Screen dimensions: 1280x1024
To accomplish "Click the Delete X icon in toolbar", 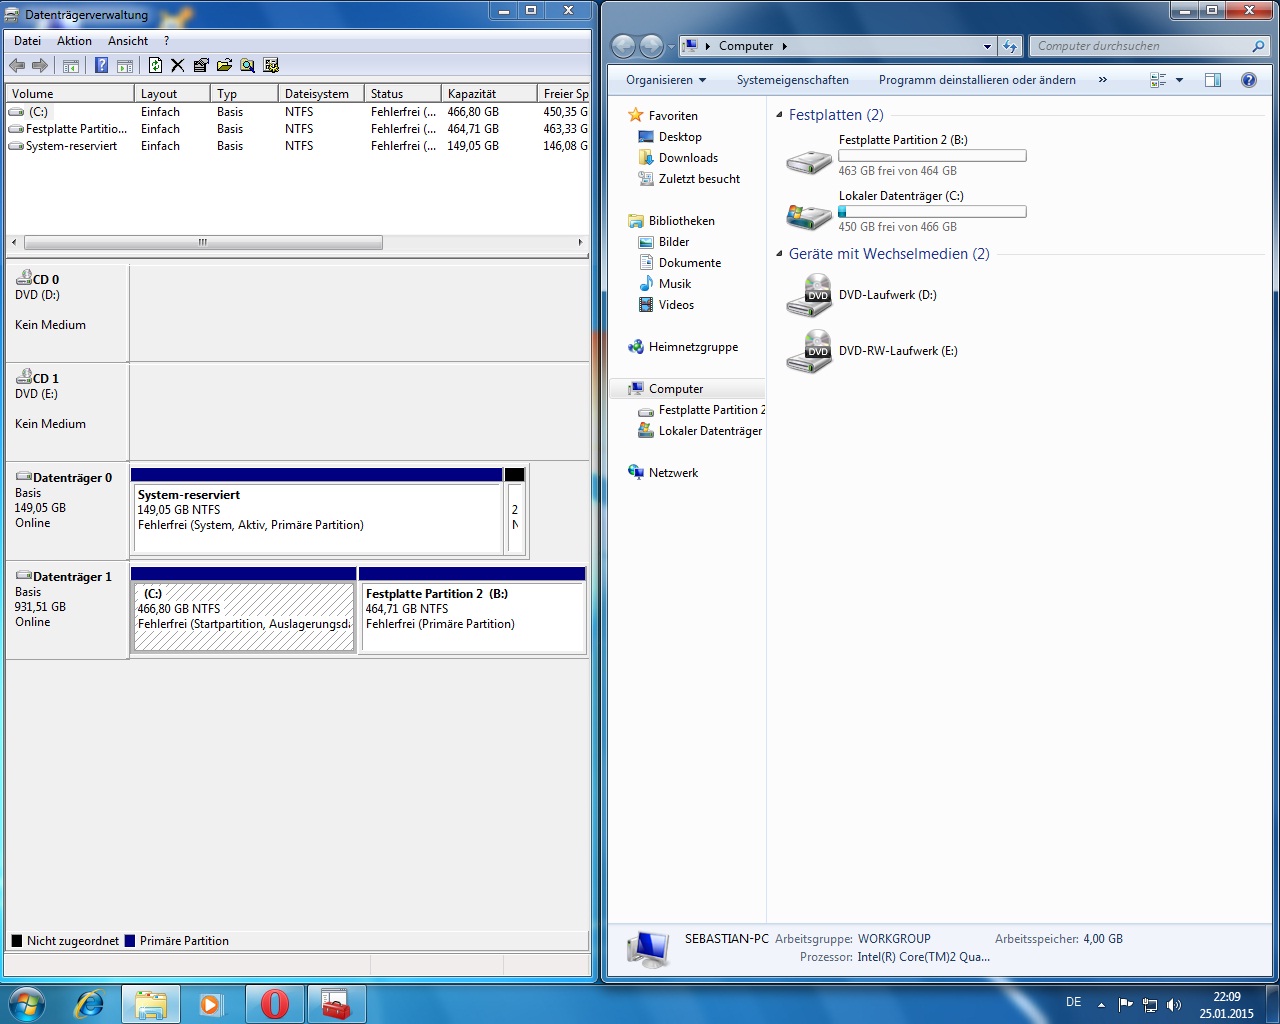I will click(178, 66).
